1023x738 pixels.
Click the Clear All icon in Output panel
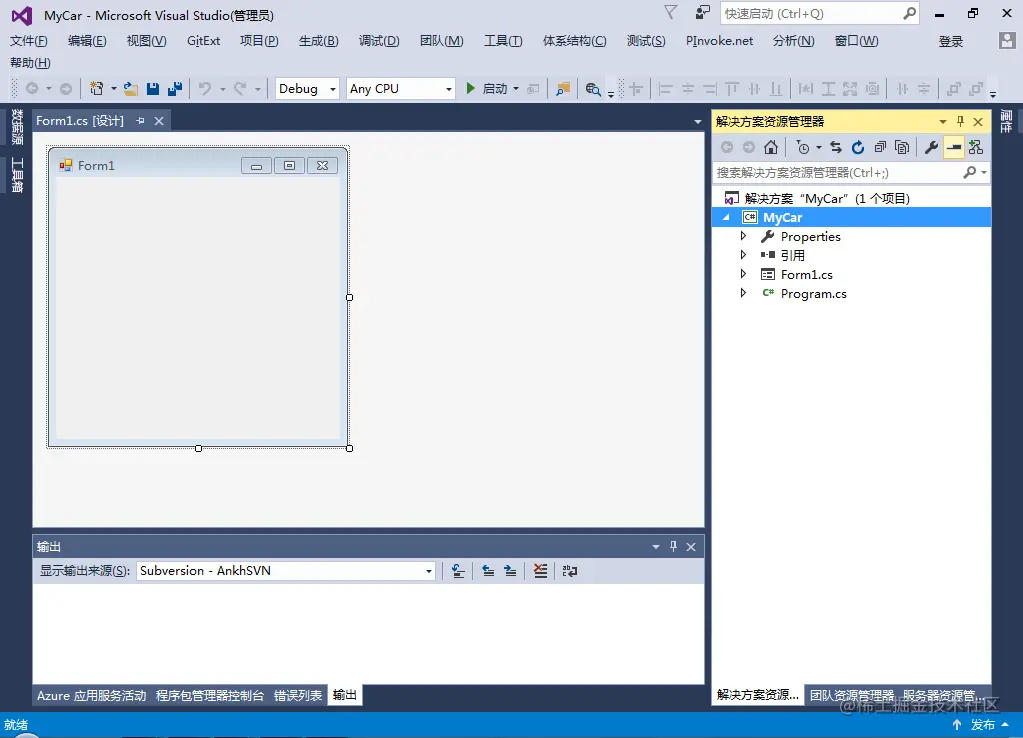pyautogui.click(x=540, y=571)
